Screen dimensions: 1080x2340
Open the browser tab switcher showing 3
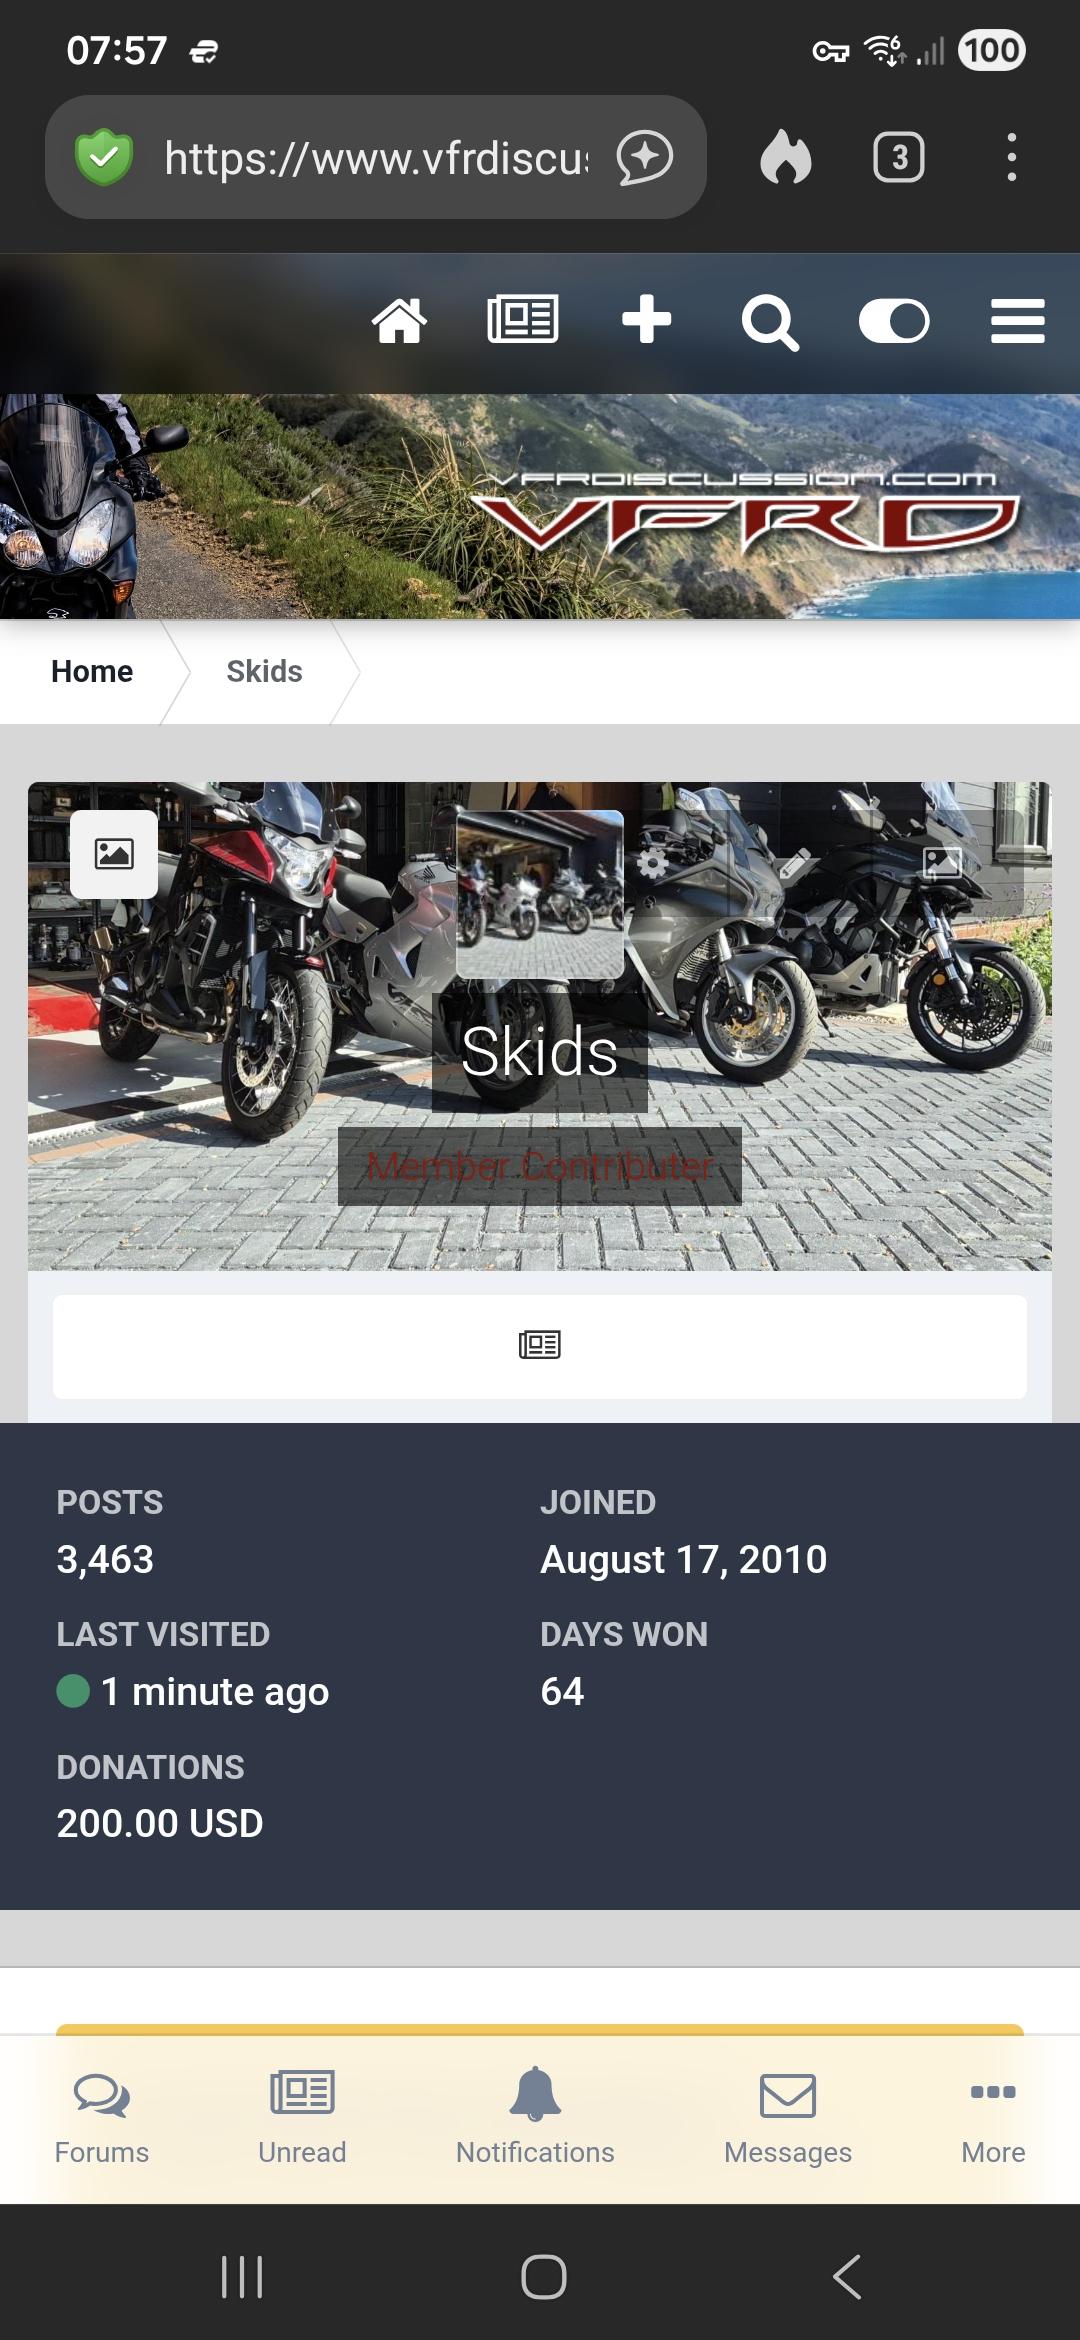[x=898, y=157]
